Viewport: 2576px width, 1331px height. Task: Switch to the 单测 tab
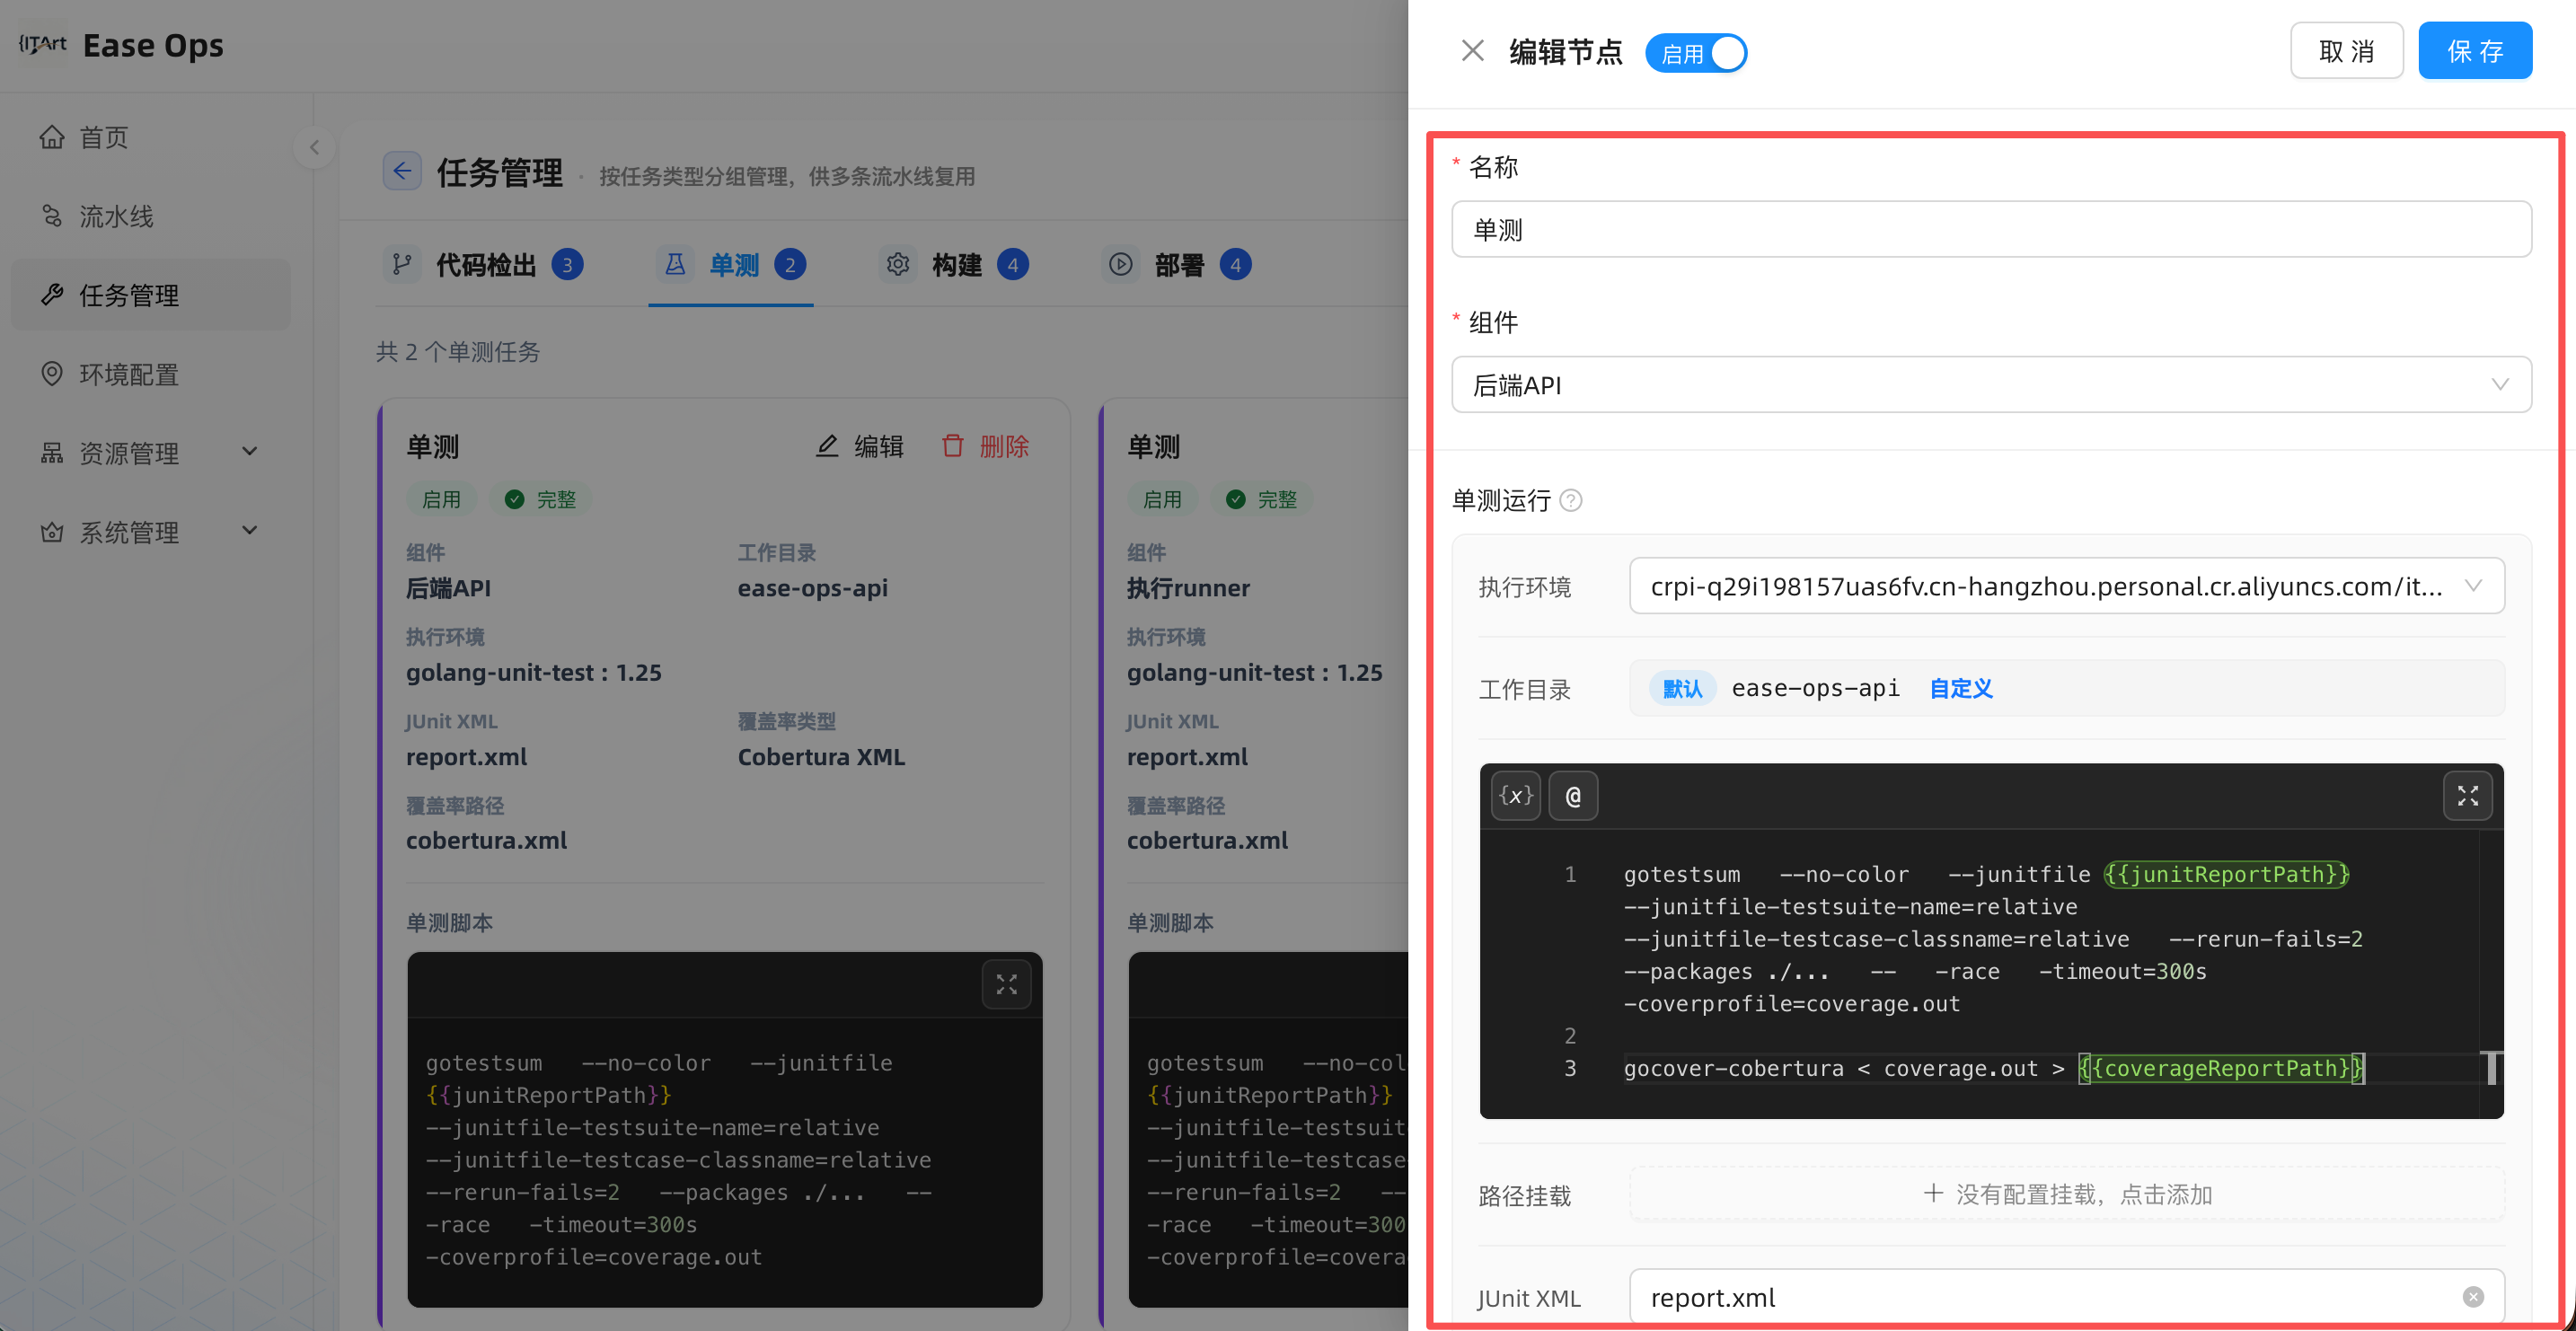point(731,265)
